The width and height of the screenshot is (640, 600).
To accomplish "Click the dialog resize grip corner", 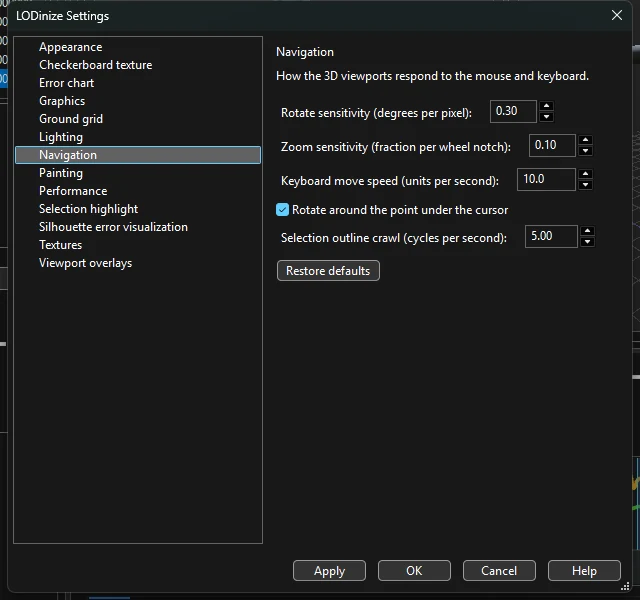I will pos(625,587).
